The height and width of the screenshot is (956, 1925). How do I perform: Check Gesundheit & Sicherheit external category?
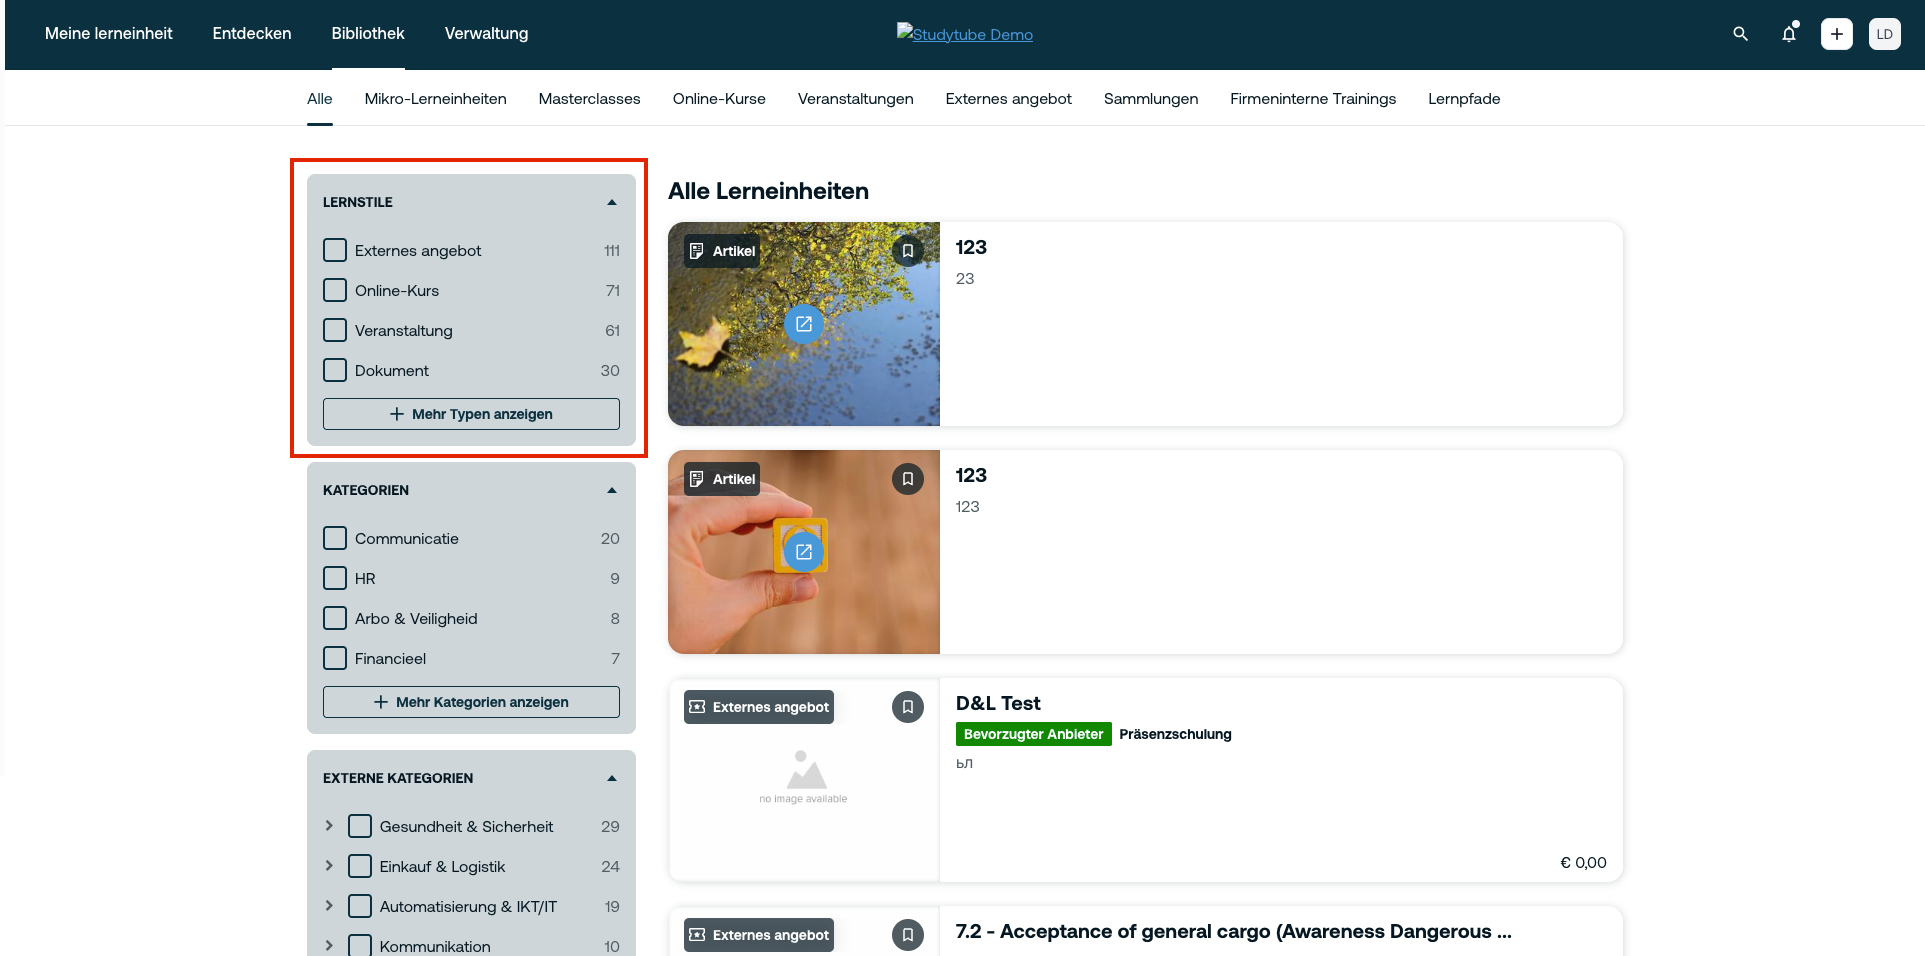click(360, 826)
